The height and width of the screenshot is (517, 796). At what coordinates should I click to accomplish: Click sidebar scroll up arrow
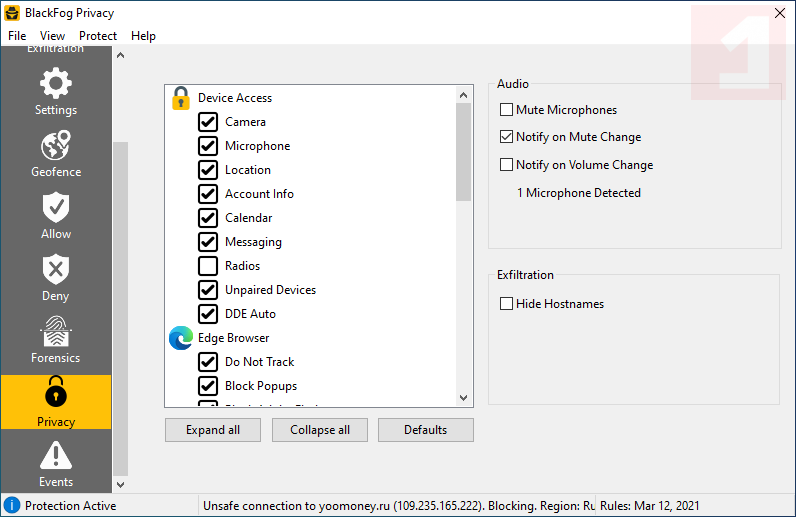(121, 55)
